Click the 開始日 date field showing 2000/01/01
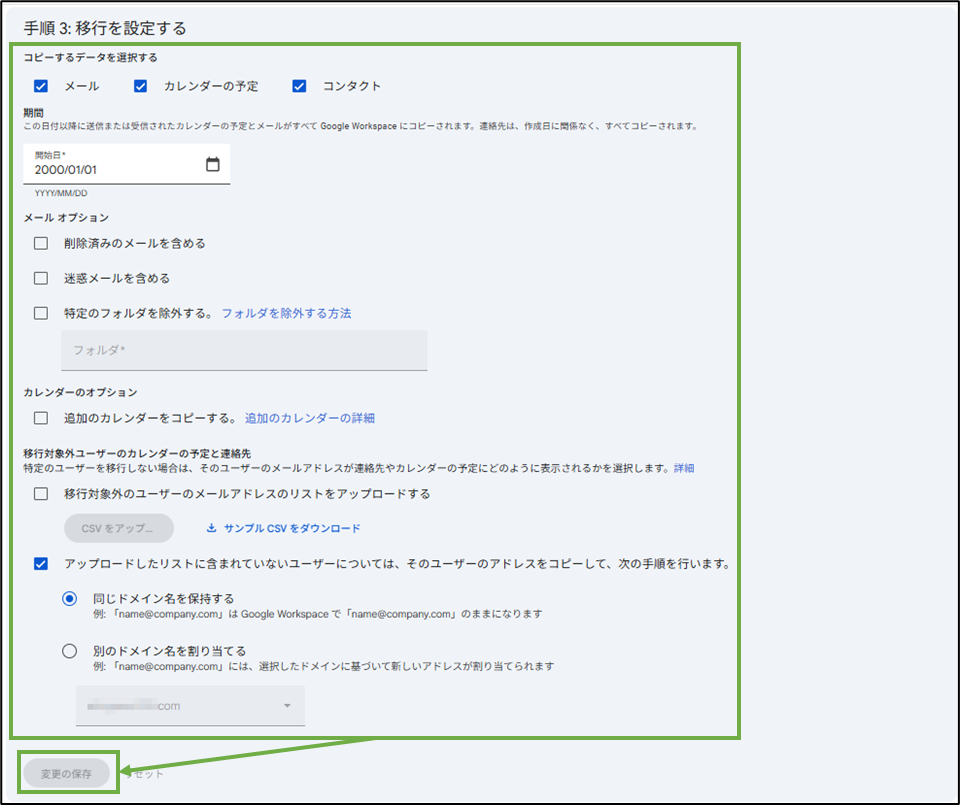Image resolution: width=960 pixels, height=805 pixels. click(x=127, y=164)
